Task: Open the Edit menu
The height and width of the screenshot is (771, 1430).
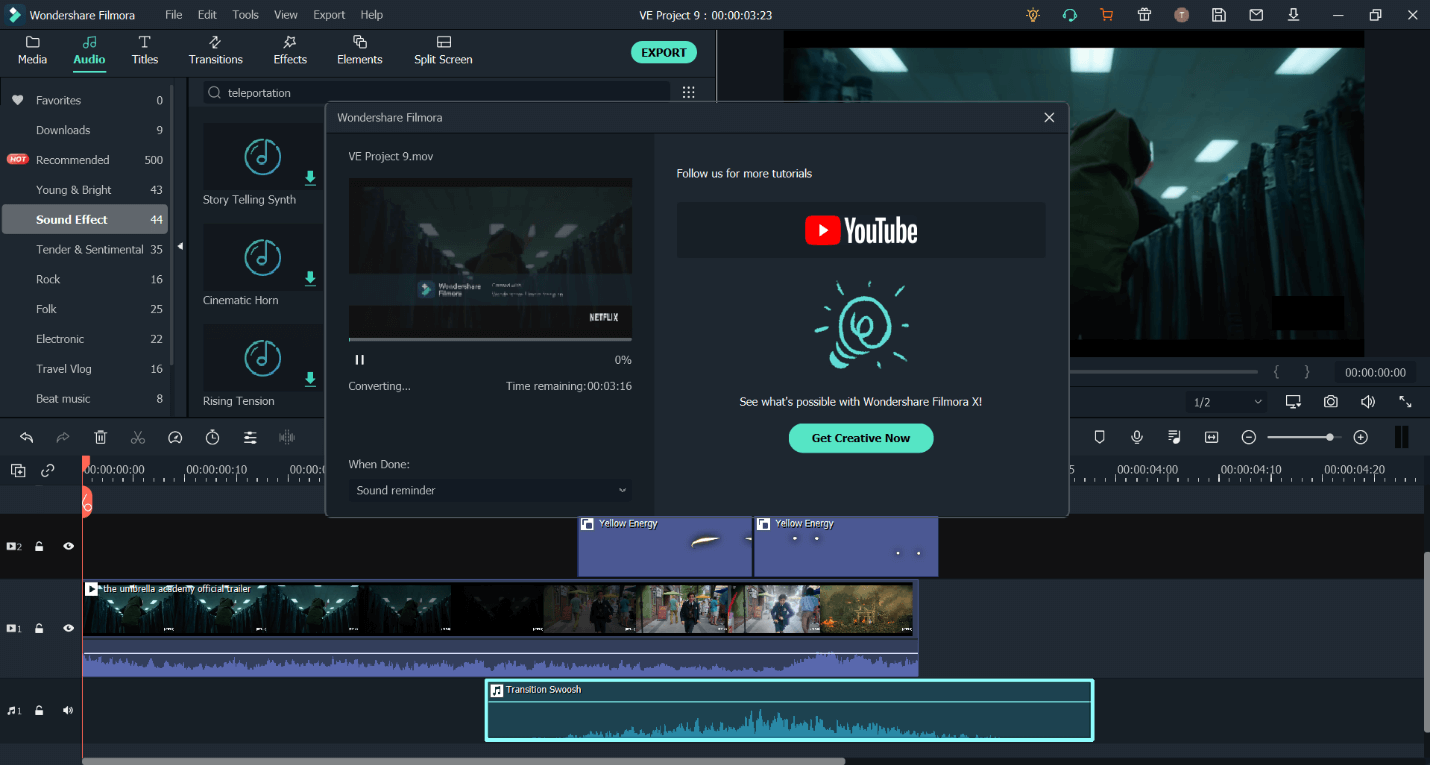Action: 207,15
